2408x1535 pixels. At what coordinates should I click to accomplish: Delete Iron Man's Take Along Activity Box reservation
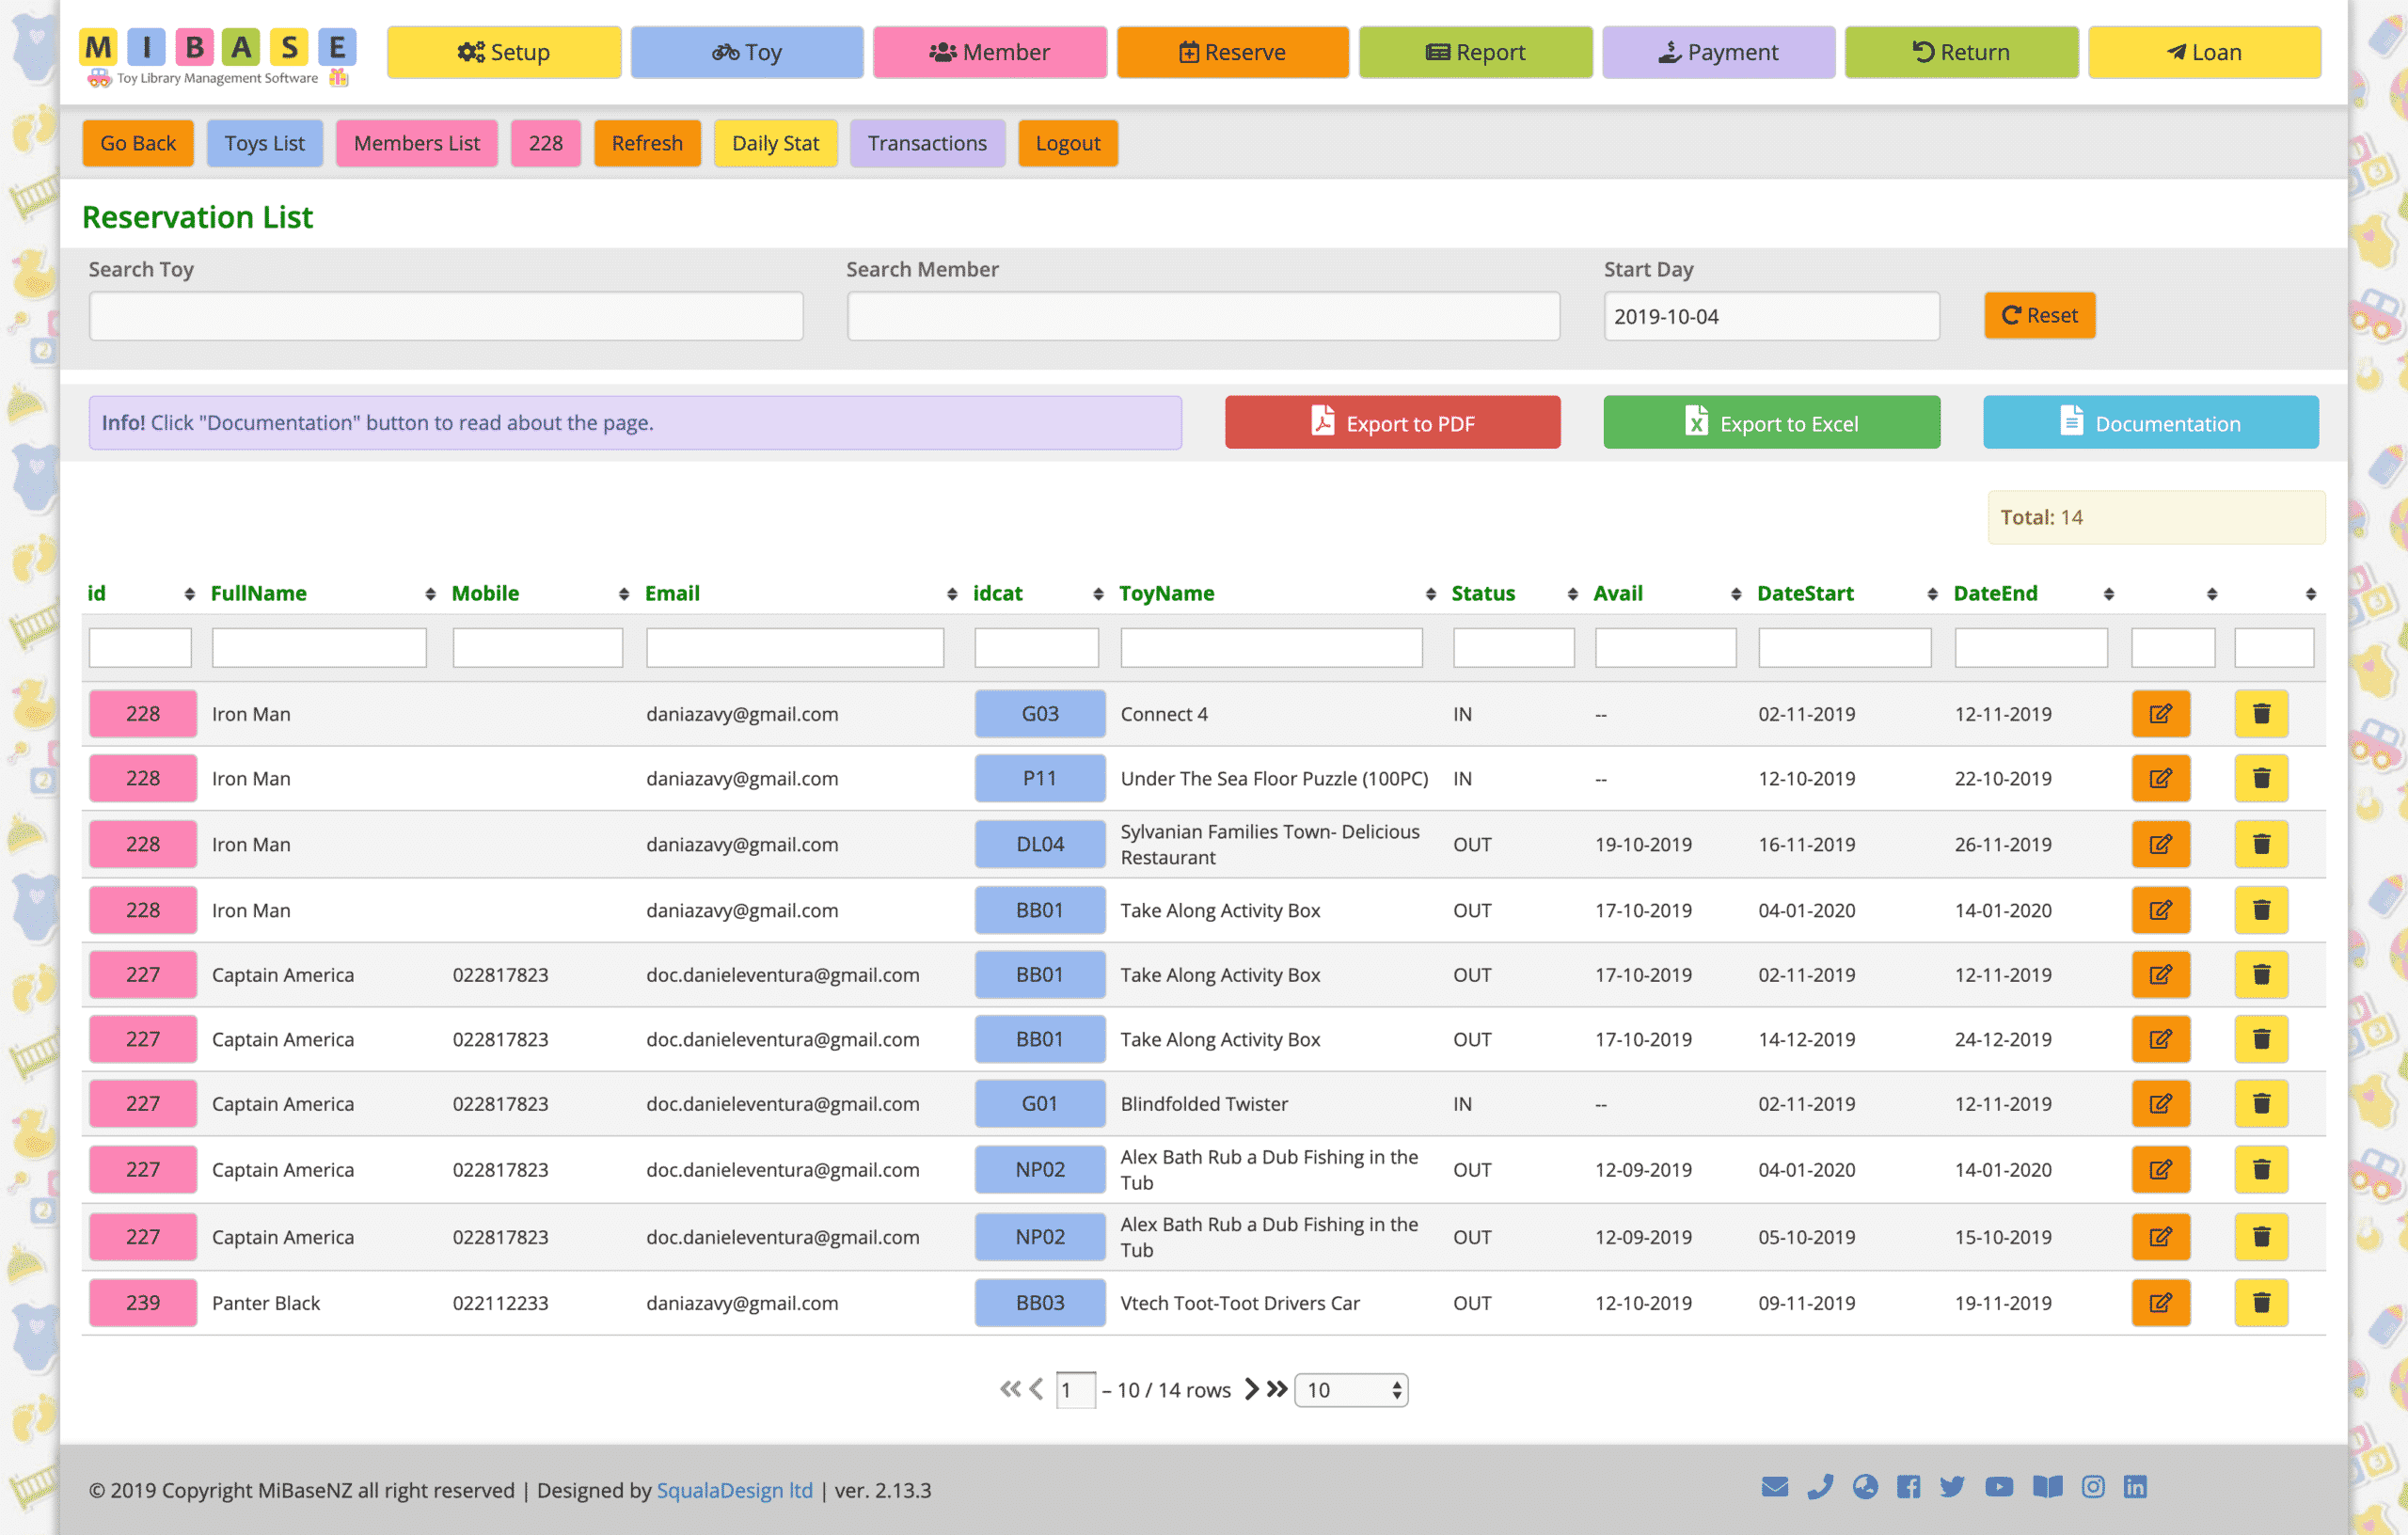click(2261, 910)
